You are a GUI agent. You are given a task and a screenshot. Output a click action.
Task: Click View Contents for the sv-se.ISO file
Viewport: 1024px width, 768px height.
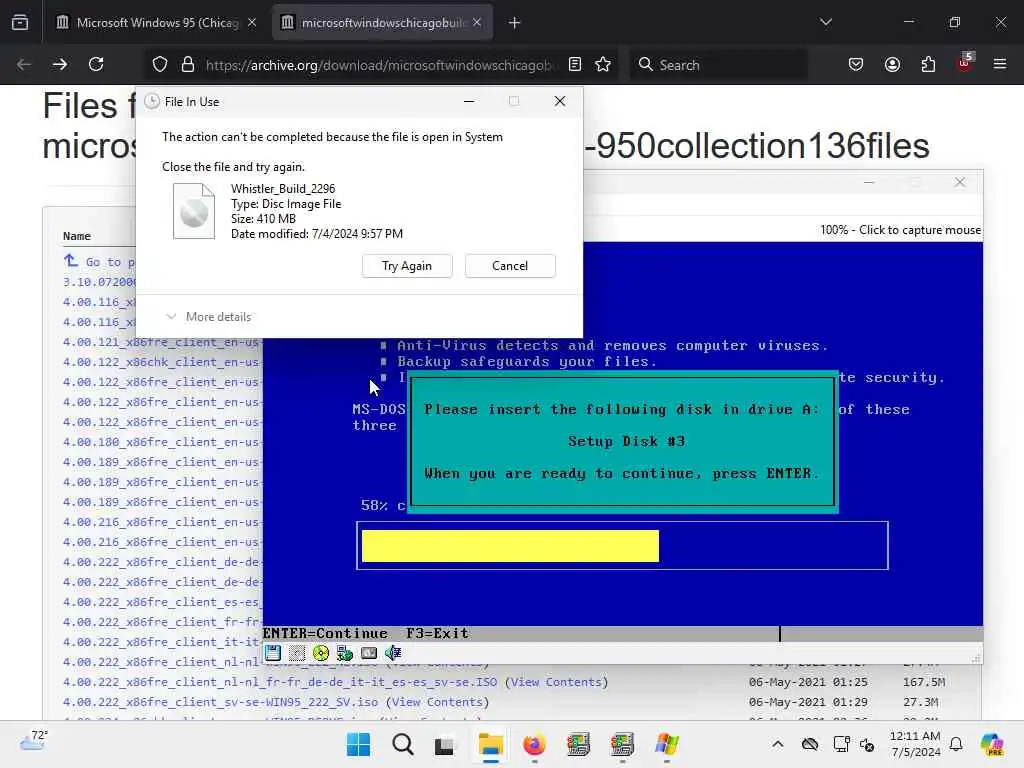tap(556, 682)
